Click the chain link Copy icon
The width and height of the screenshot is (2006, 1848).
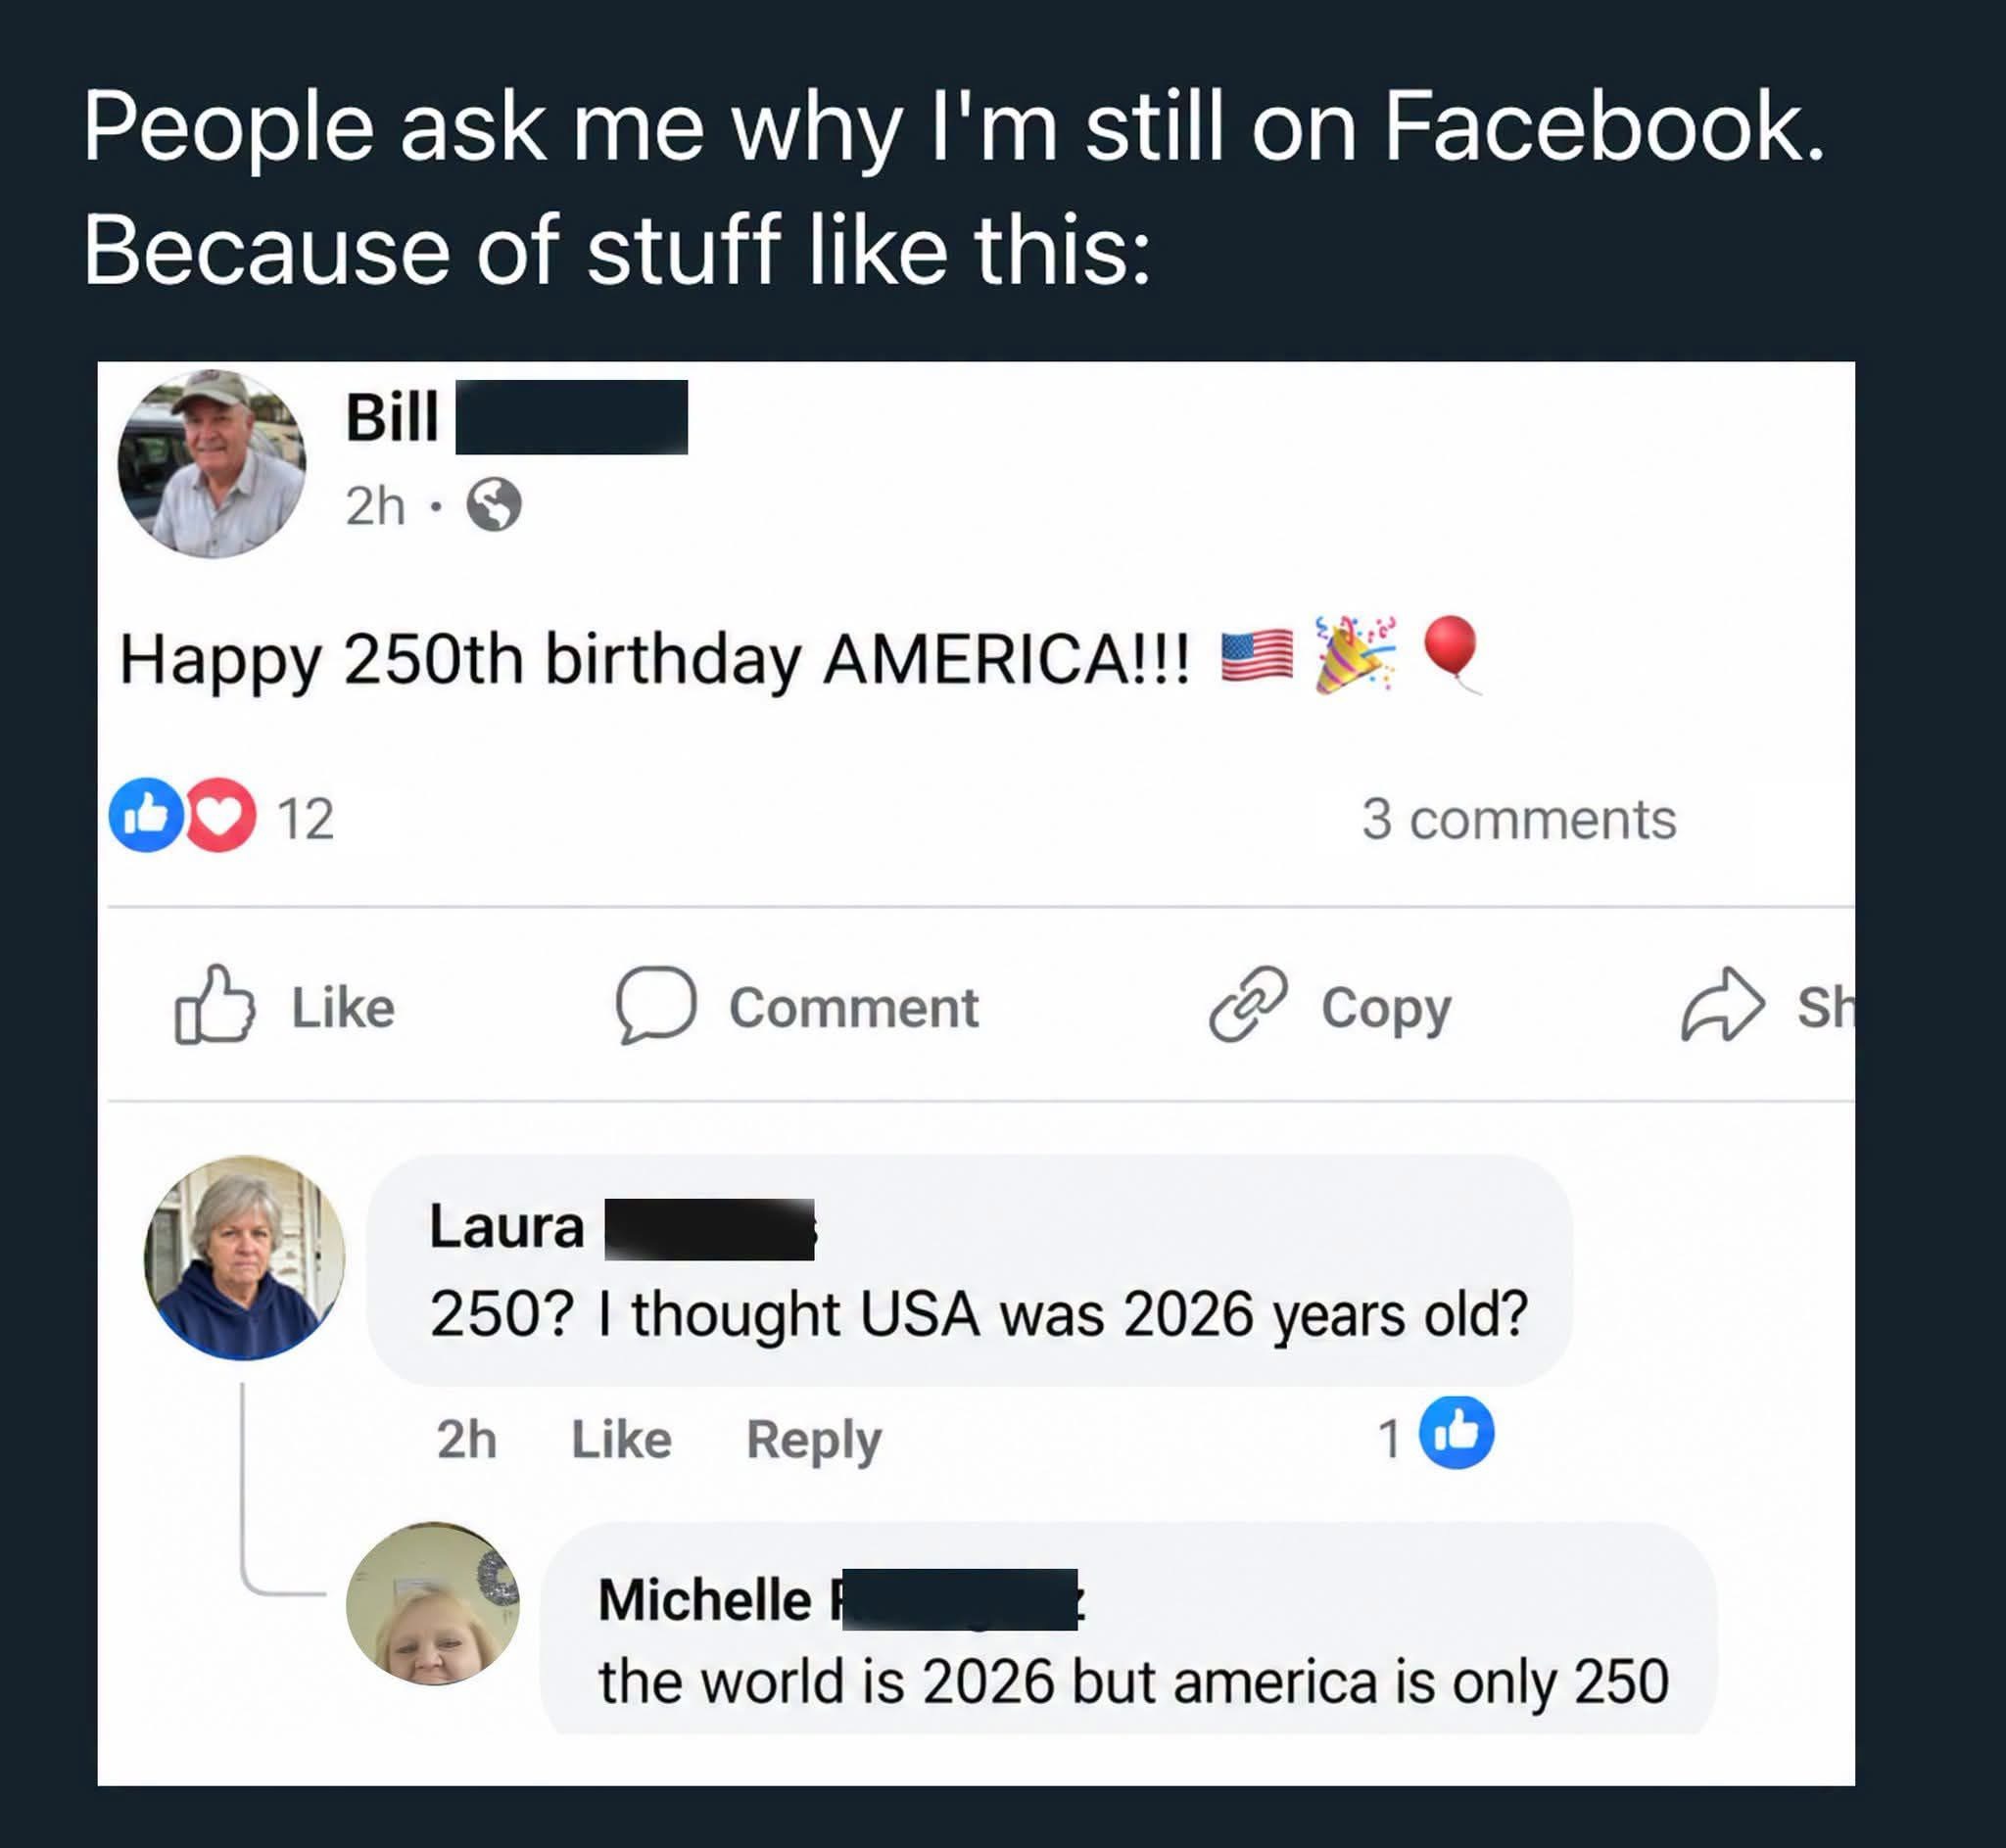point(1248,1004)
